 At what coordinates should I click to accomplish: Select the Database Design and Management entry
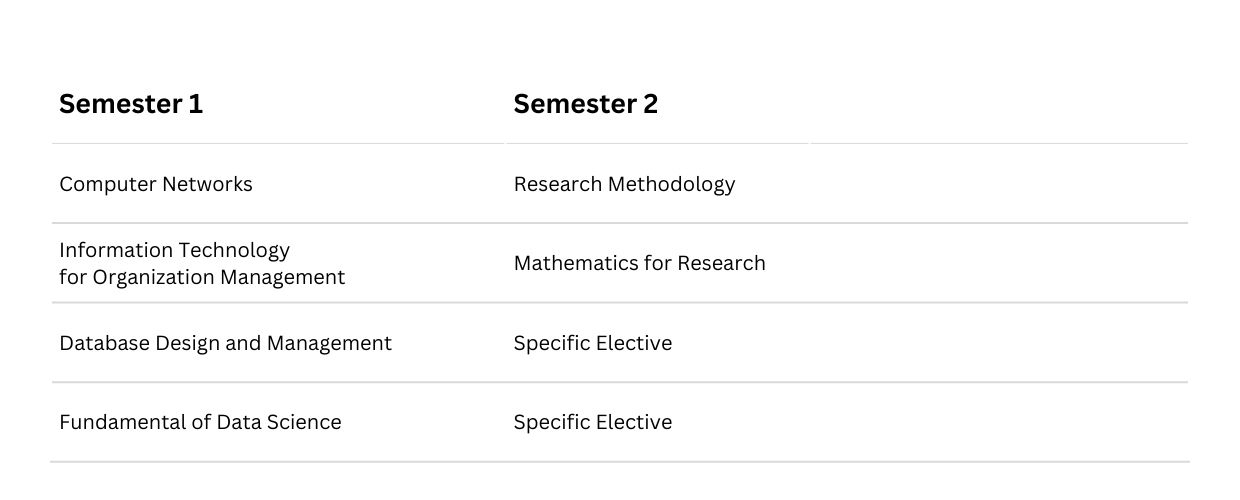225,343
